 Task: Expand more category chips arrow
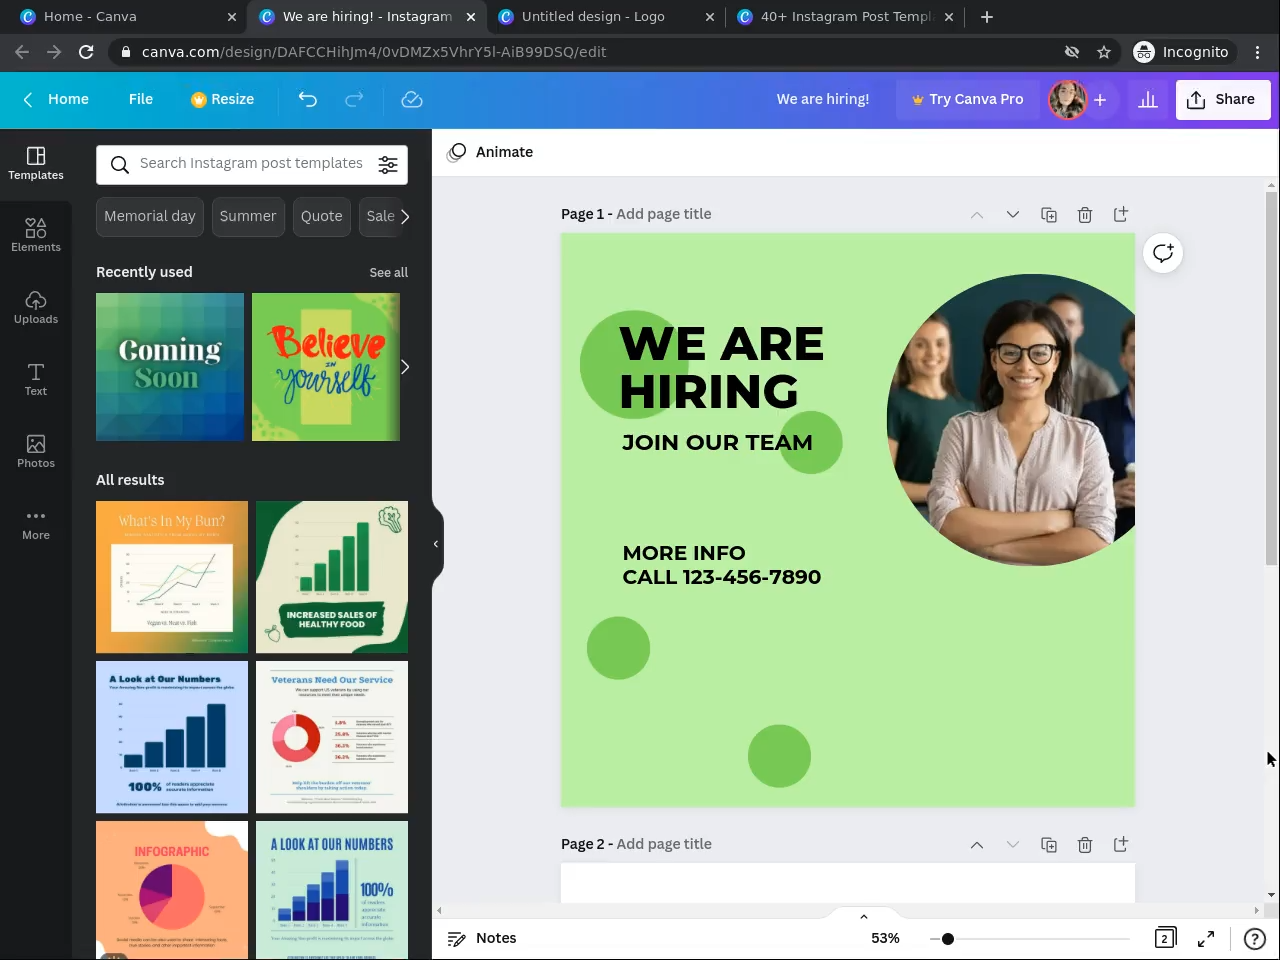point(405,216)
